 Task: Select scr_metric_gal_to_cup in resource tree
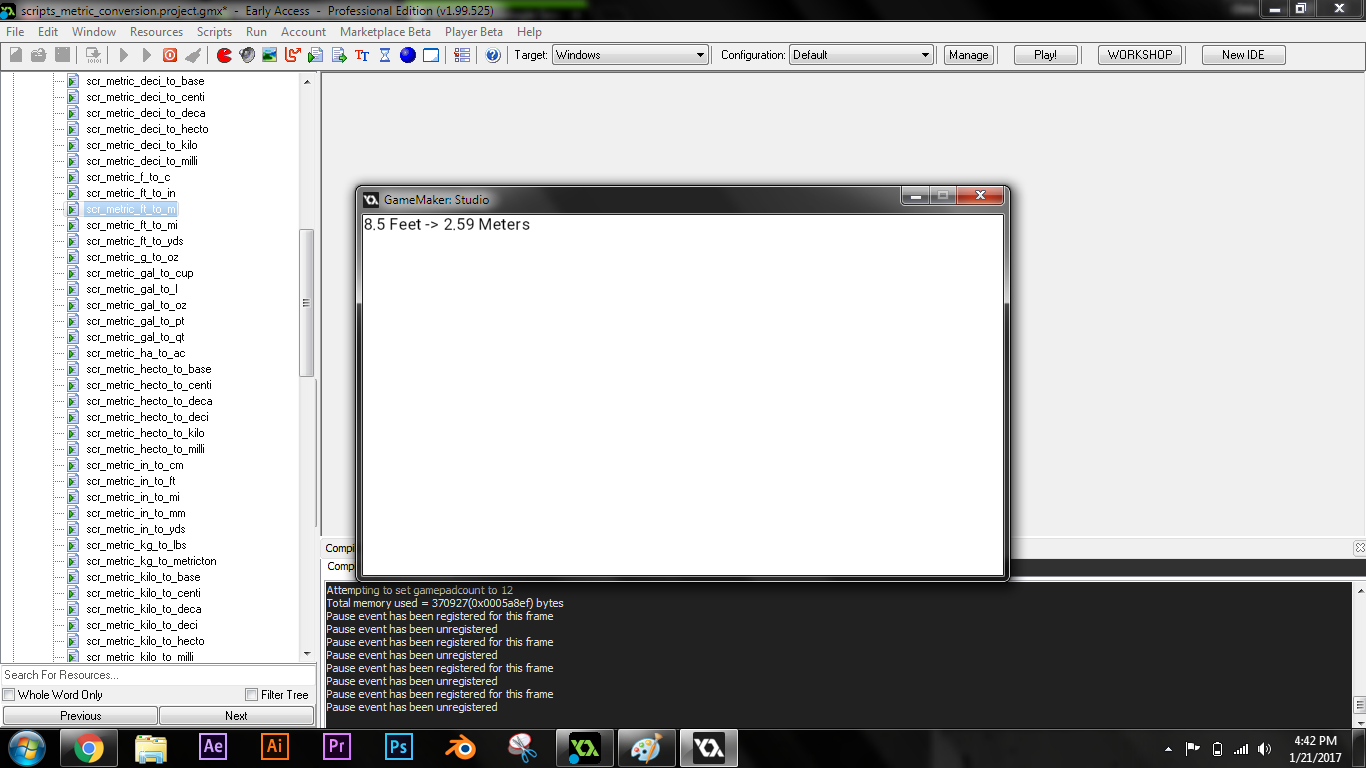pyautogui.click(x=140, y=273)
